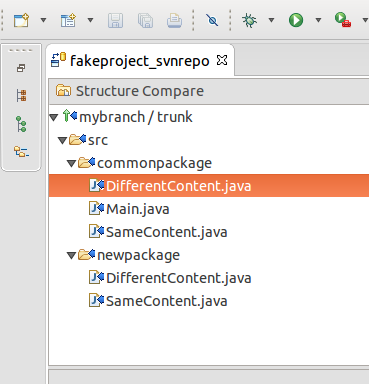Viewport: 369px width, 384px height.
Task: Open the Debug dropdown arrow
Action: pos(271,20)
